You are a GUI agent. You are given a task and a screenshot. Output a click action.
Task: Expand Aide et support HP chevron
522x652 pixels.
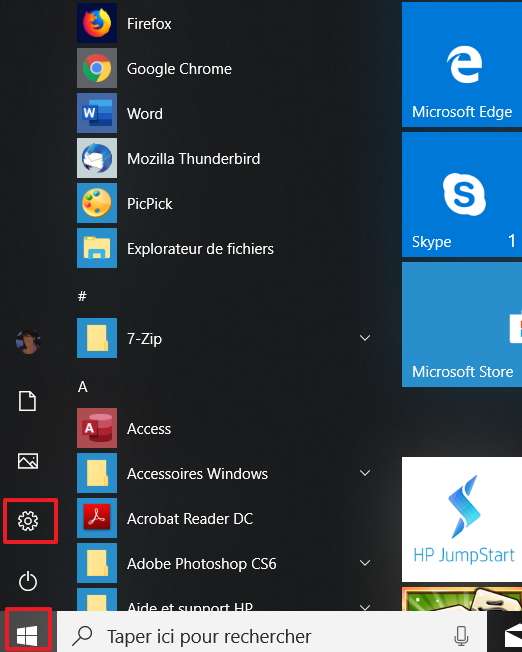[365, 607]
